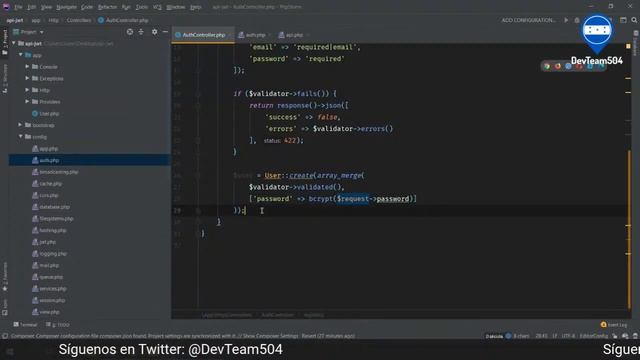Image resolution: width=640 pixels, height=360 pixels.
Task: Click api-jwt breadcrumb in navigation bar
Action: pyautogui.click(x=15, y=20)
